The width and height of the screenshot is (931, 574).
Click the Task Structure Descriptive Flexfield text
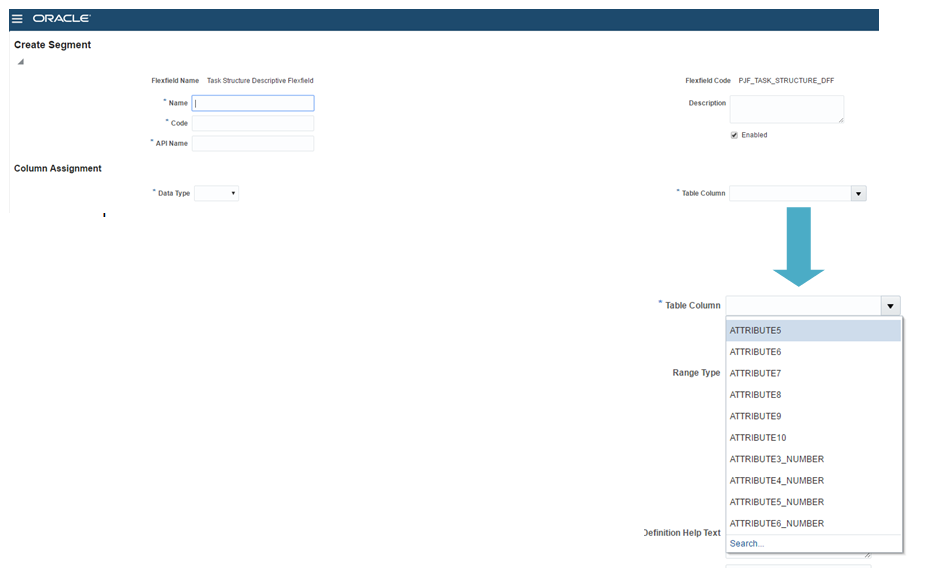(260, 81)
